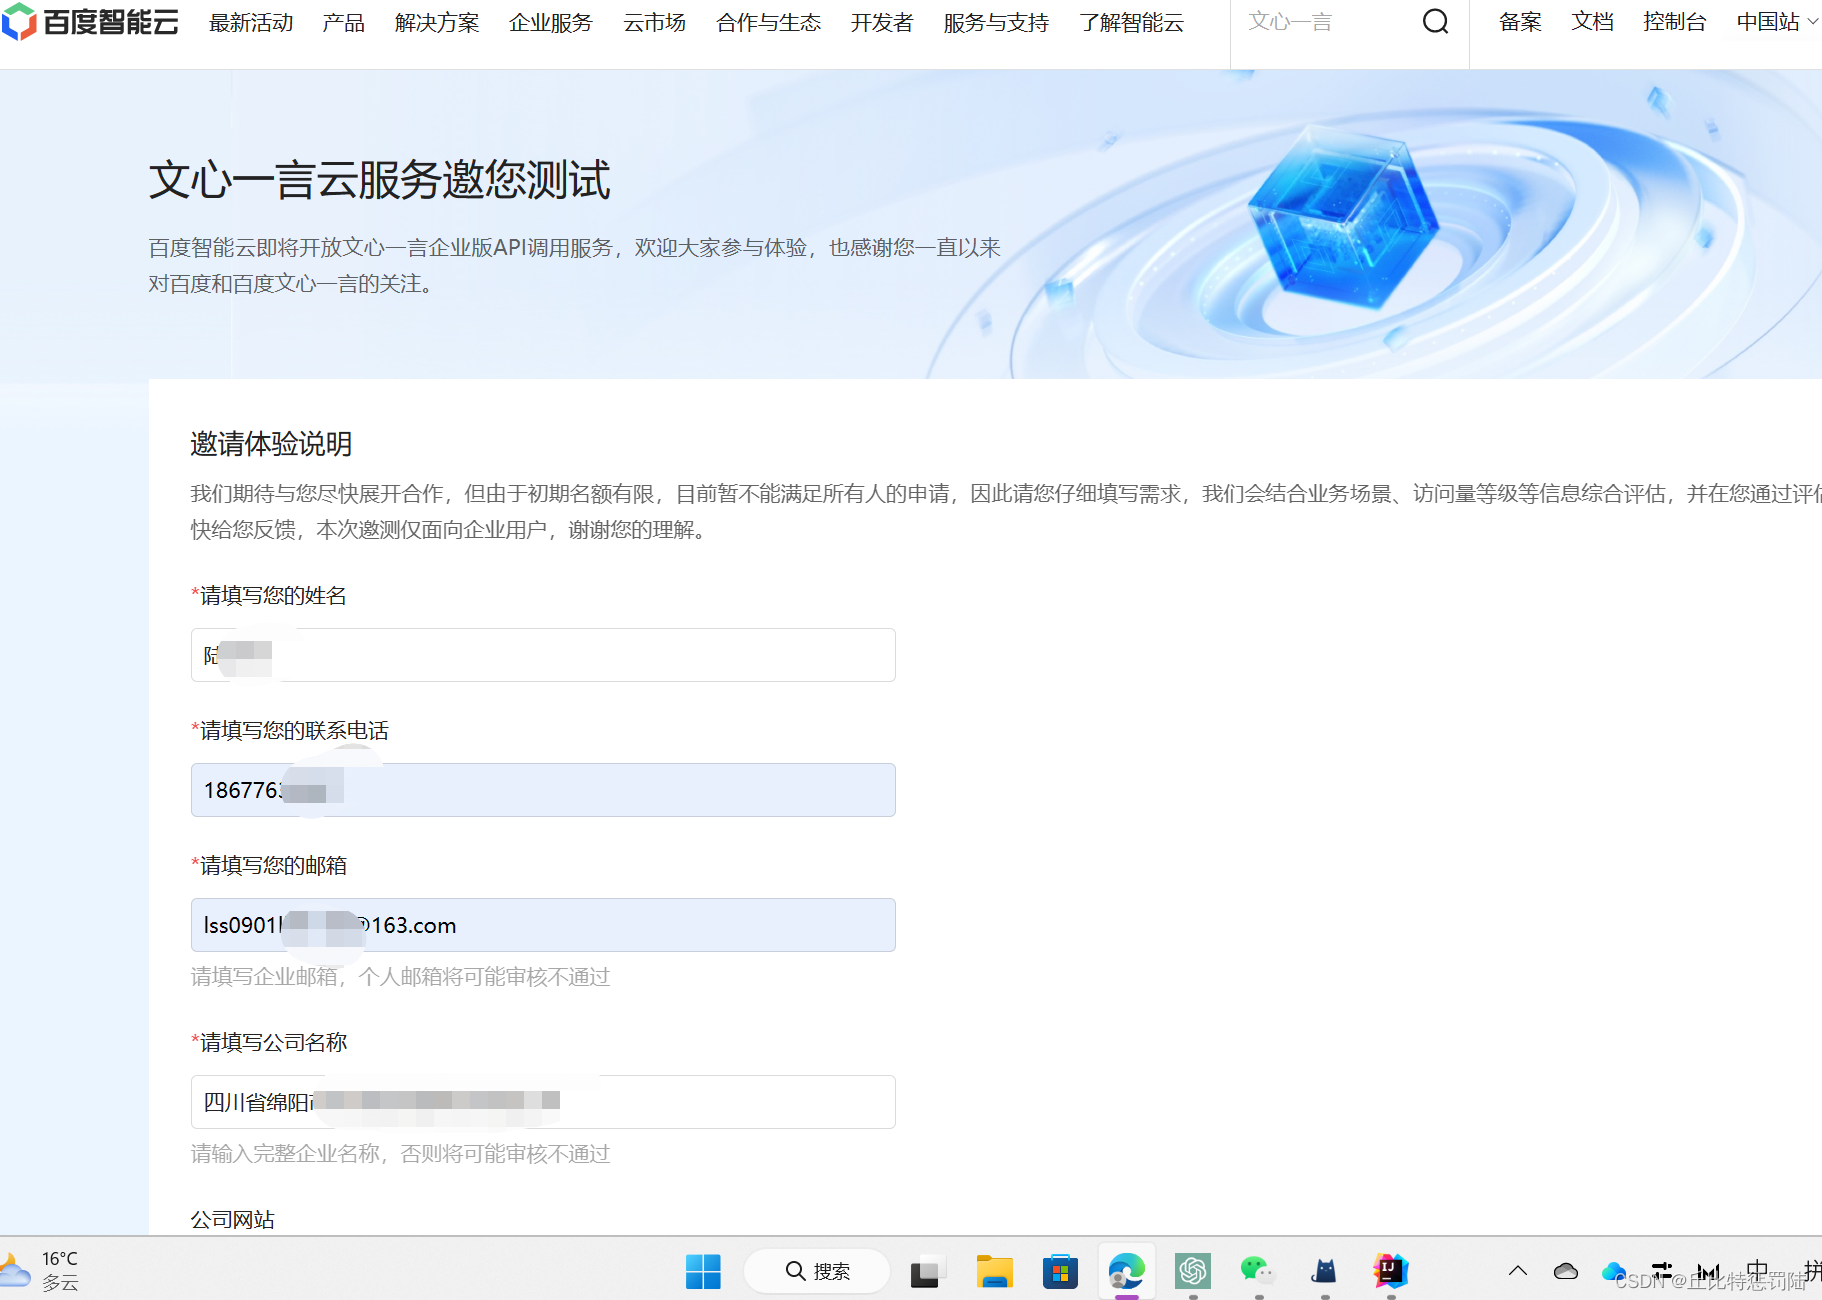
Task: Open the 解决方案 menu
Action: (x=437, y=22)
